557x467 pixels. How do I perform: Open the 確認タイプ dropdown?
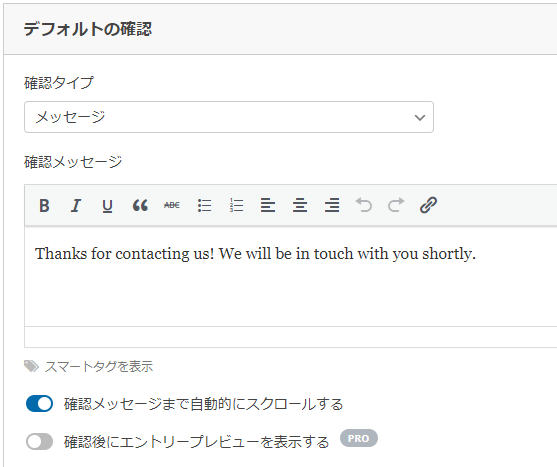click(229, 117)
